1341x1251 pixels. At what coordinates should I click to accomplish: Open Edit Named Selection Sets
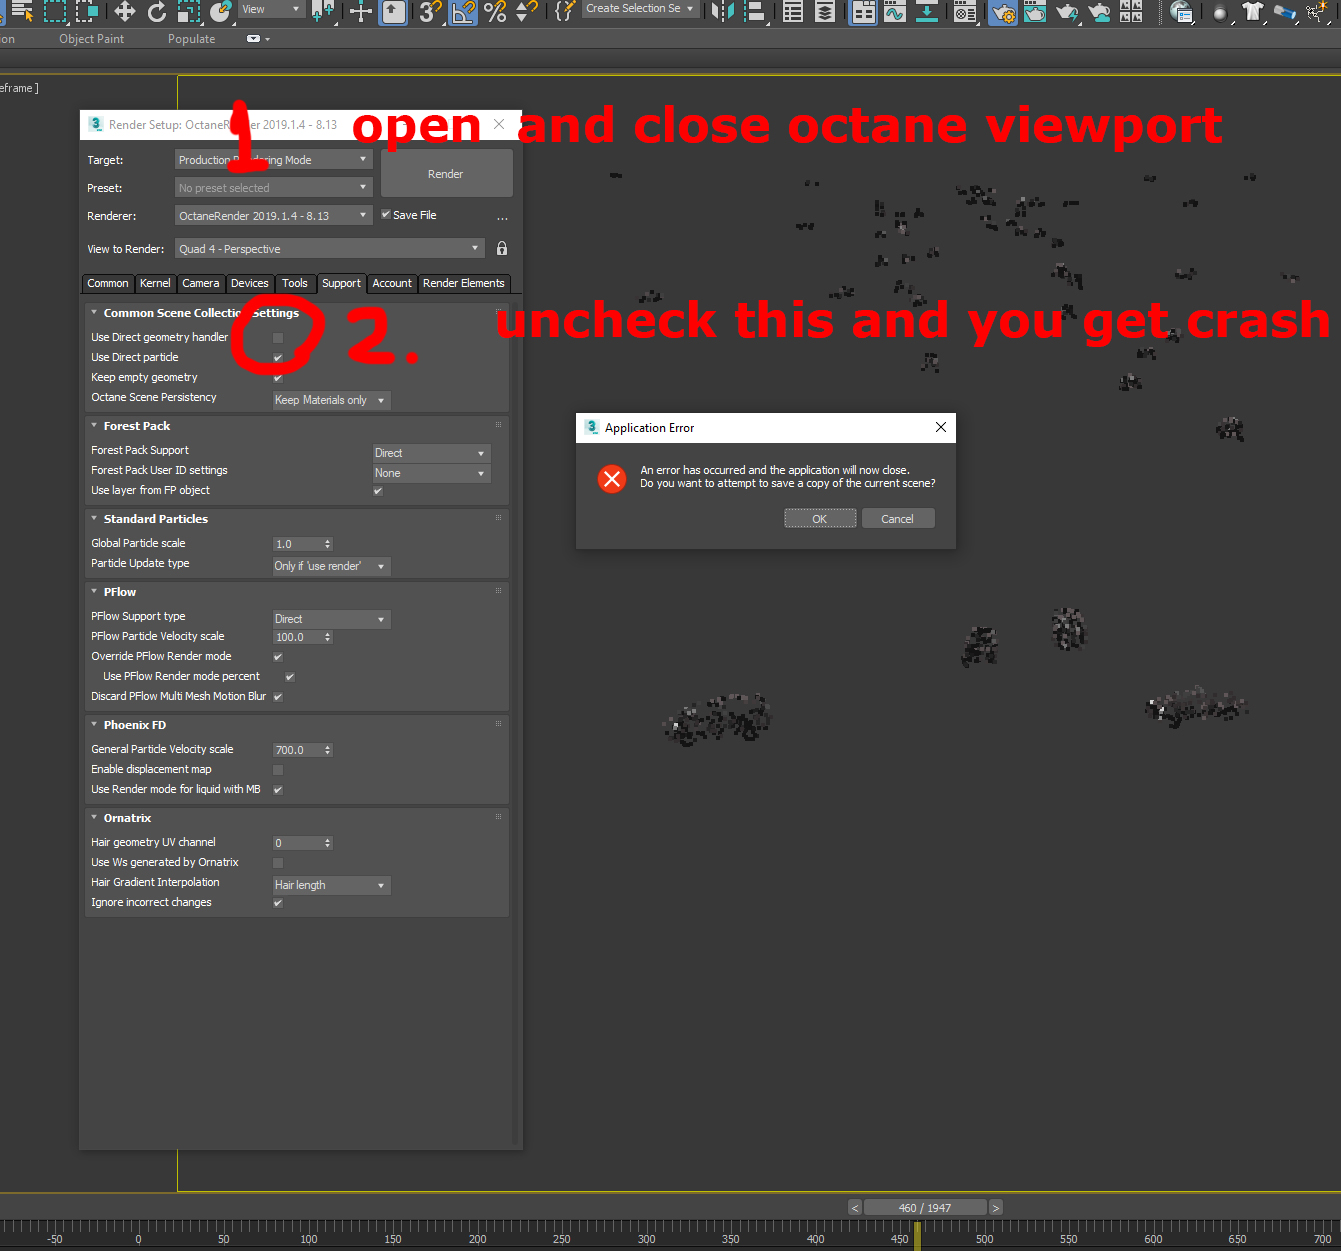pyautogui.click(x=565, y=12)
